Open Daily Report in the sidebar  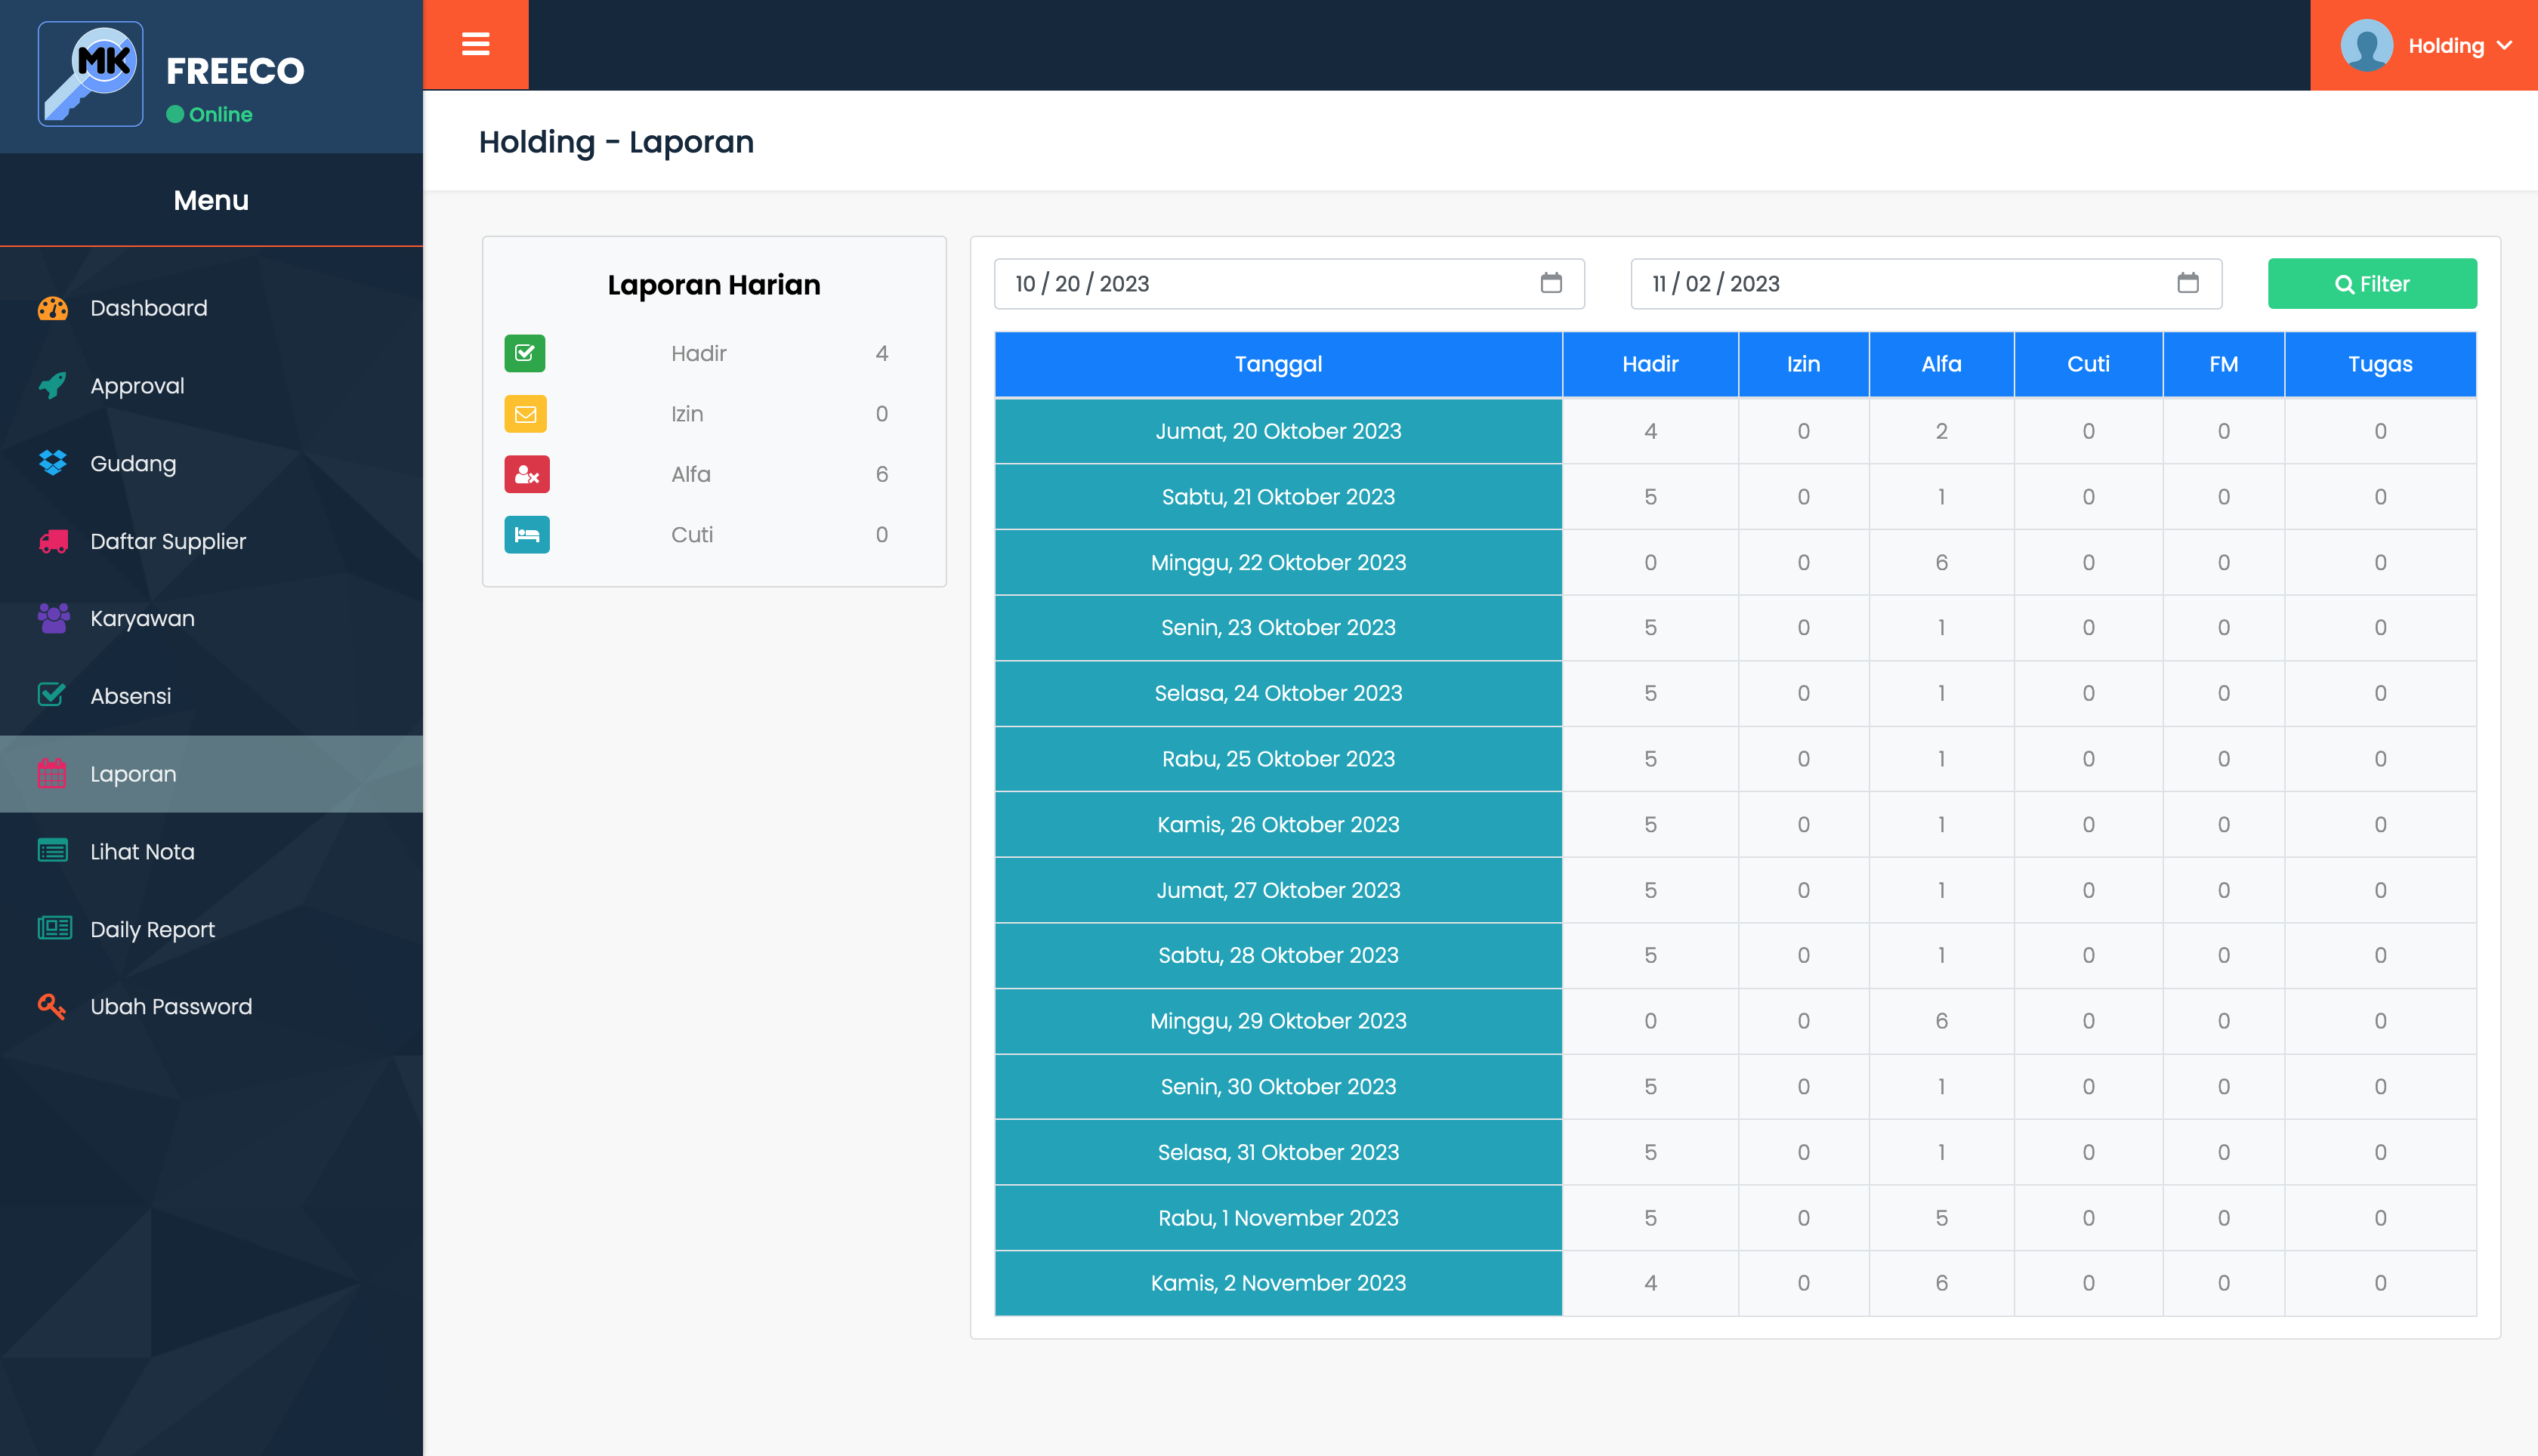coord(211,929)
